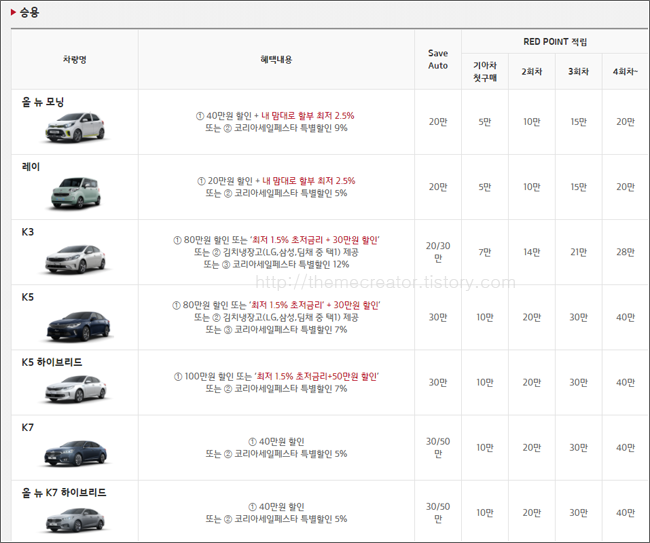Open the dark blue K5 car thumbnail

[x=78, y=326]
